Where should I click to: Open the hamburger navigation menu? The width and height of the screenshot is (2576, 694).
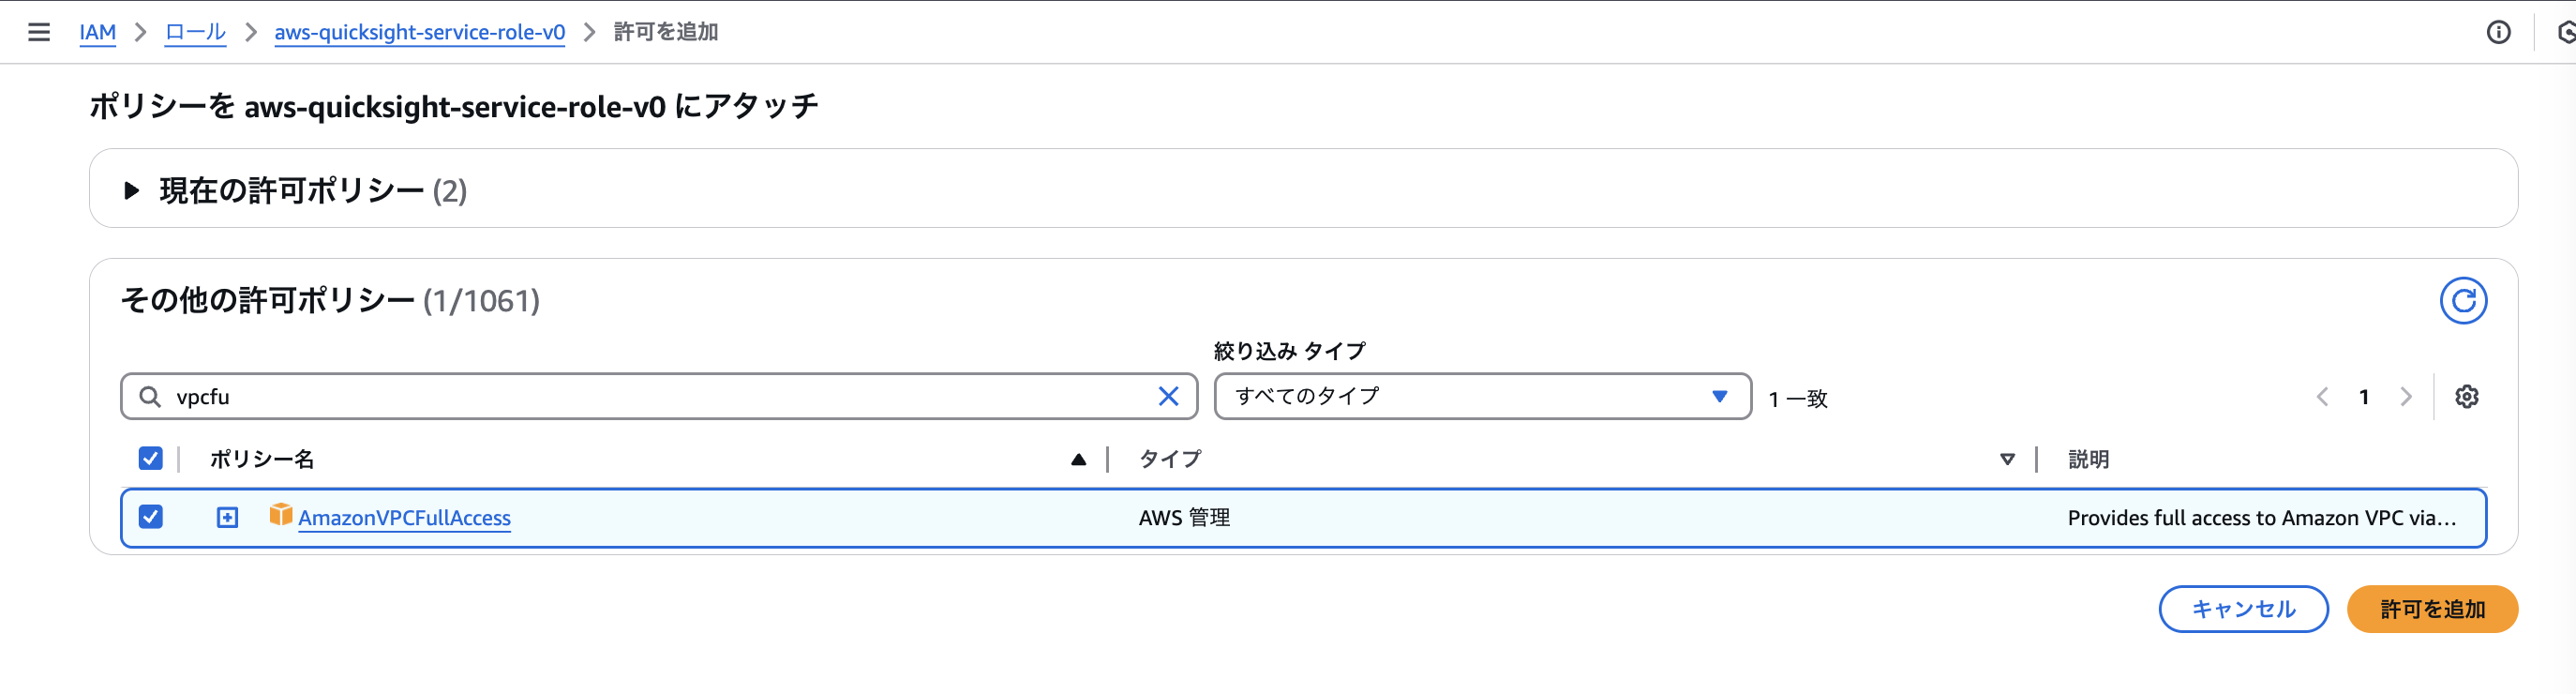pos(39,32)
